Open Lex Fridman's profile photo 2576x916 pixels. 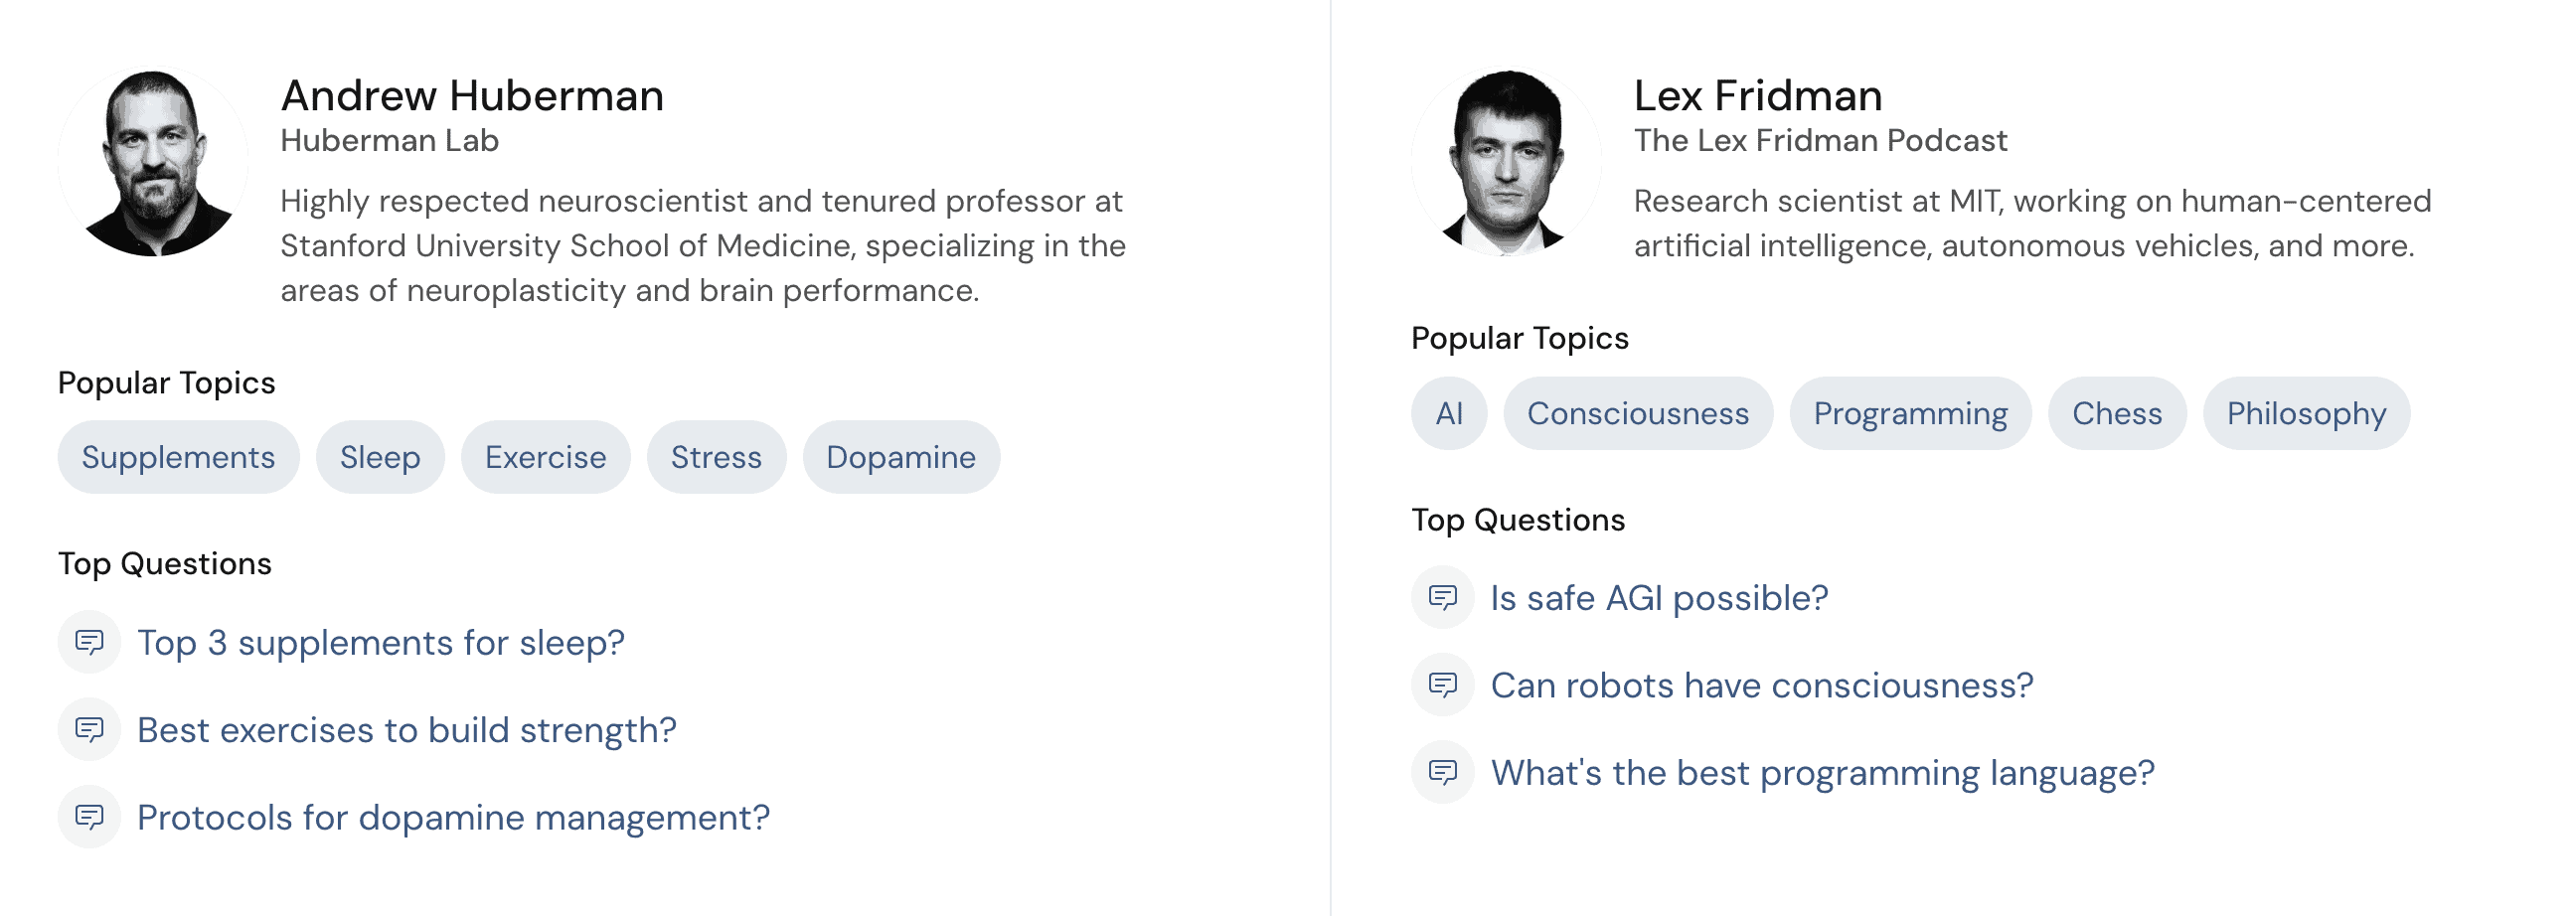point(1506,162)
